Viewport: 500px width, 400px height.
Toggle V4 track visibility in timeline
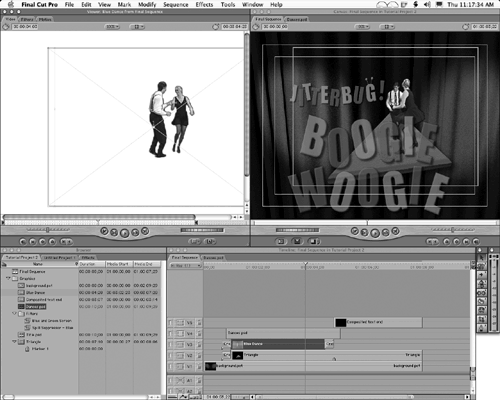171,334
